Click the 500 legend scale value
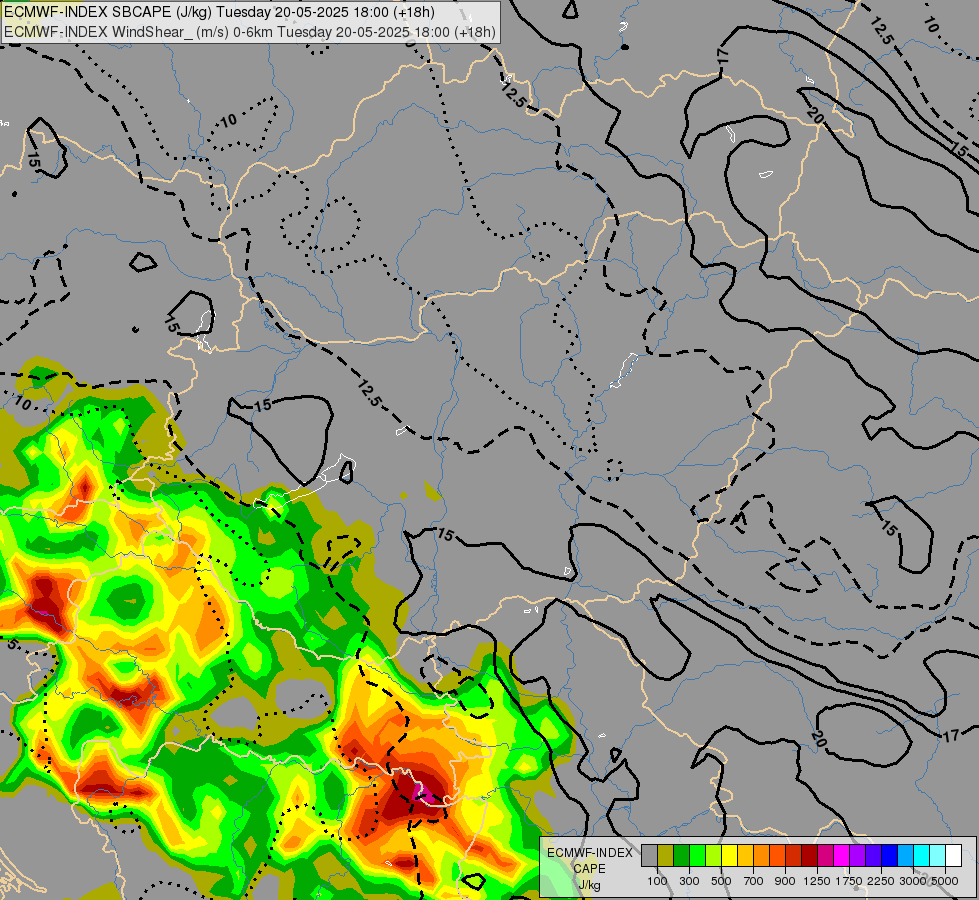The width and height of the screenshot is (979, 900). tap(721, 881)
